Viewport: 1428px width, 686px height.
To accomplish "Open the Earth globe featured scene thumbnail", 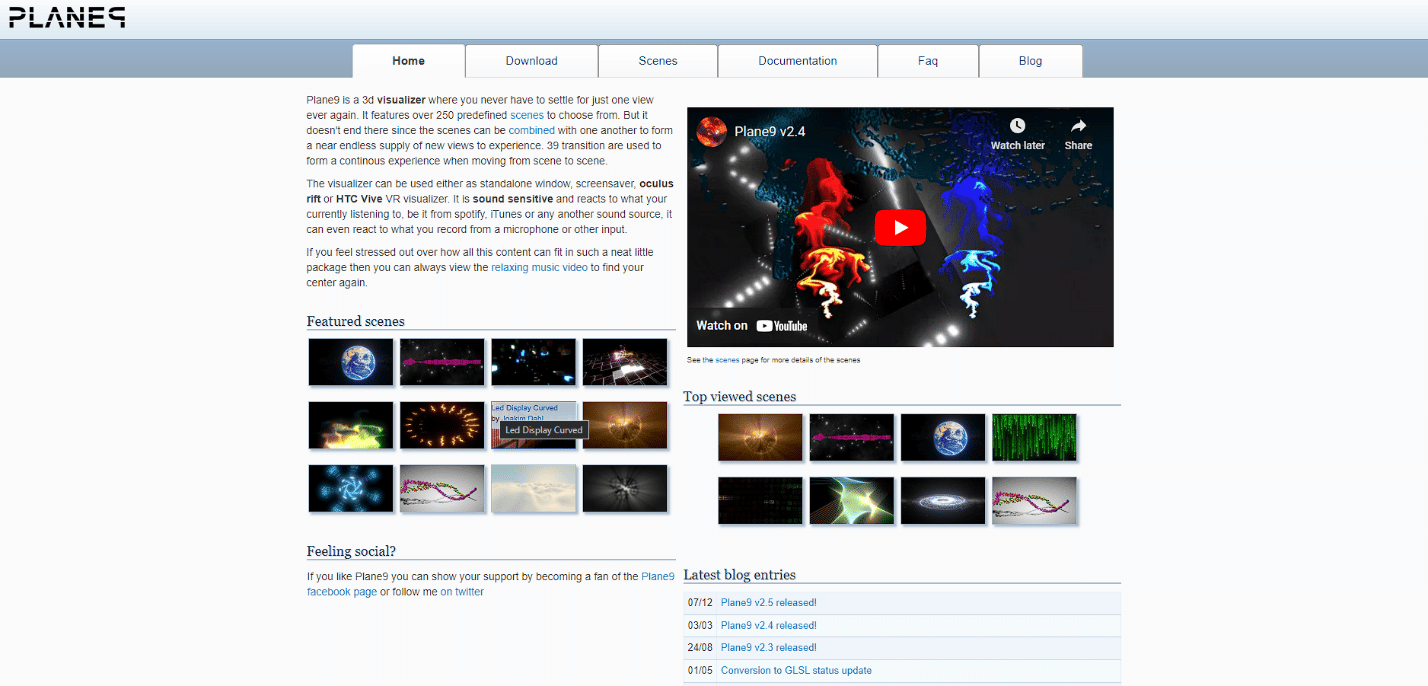I will (x=350, y=362).
